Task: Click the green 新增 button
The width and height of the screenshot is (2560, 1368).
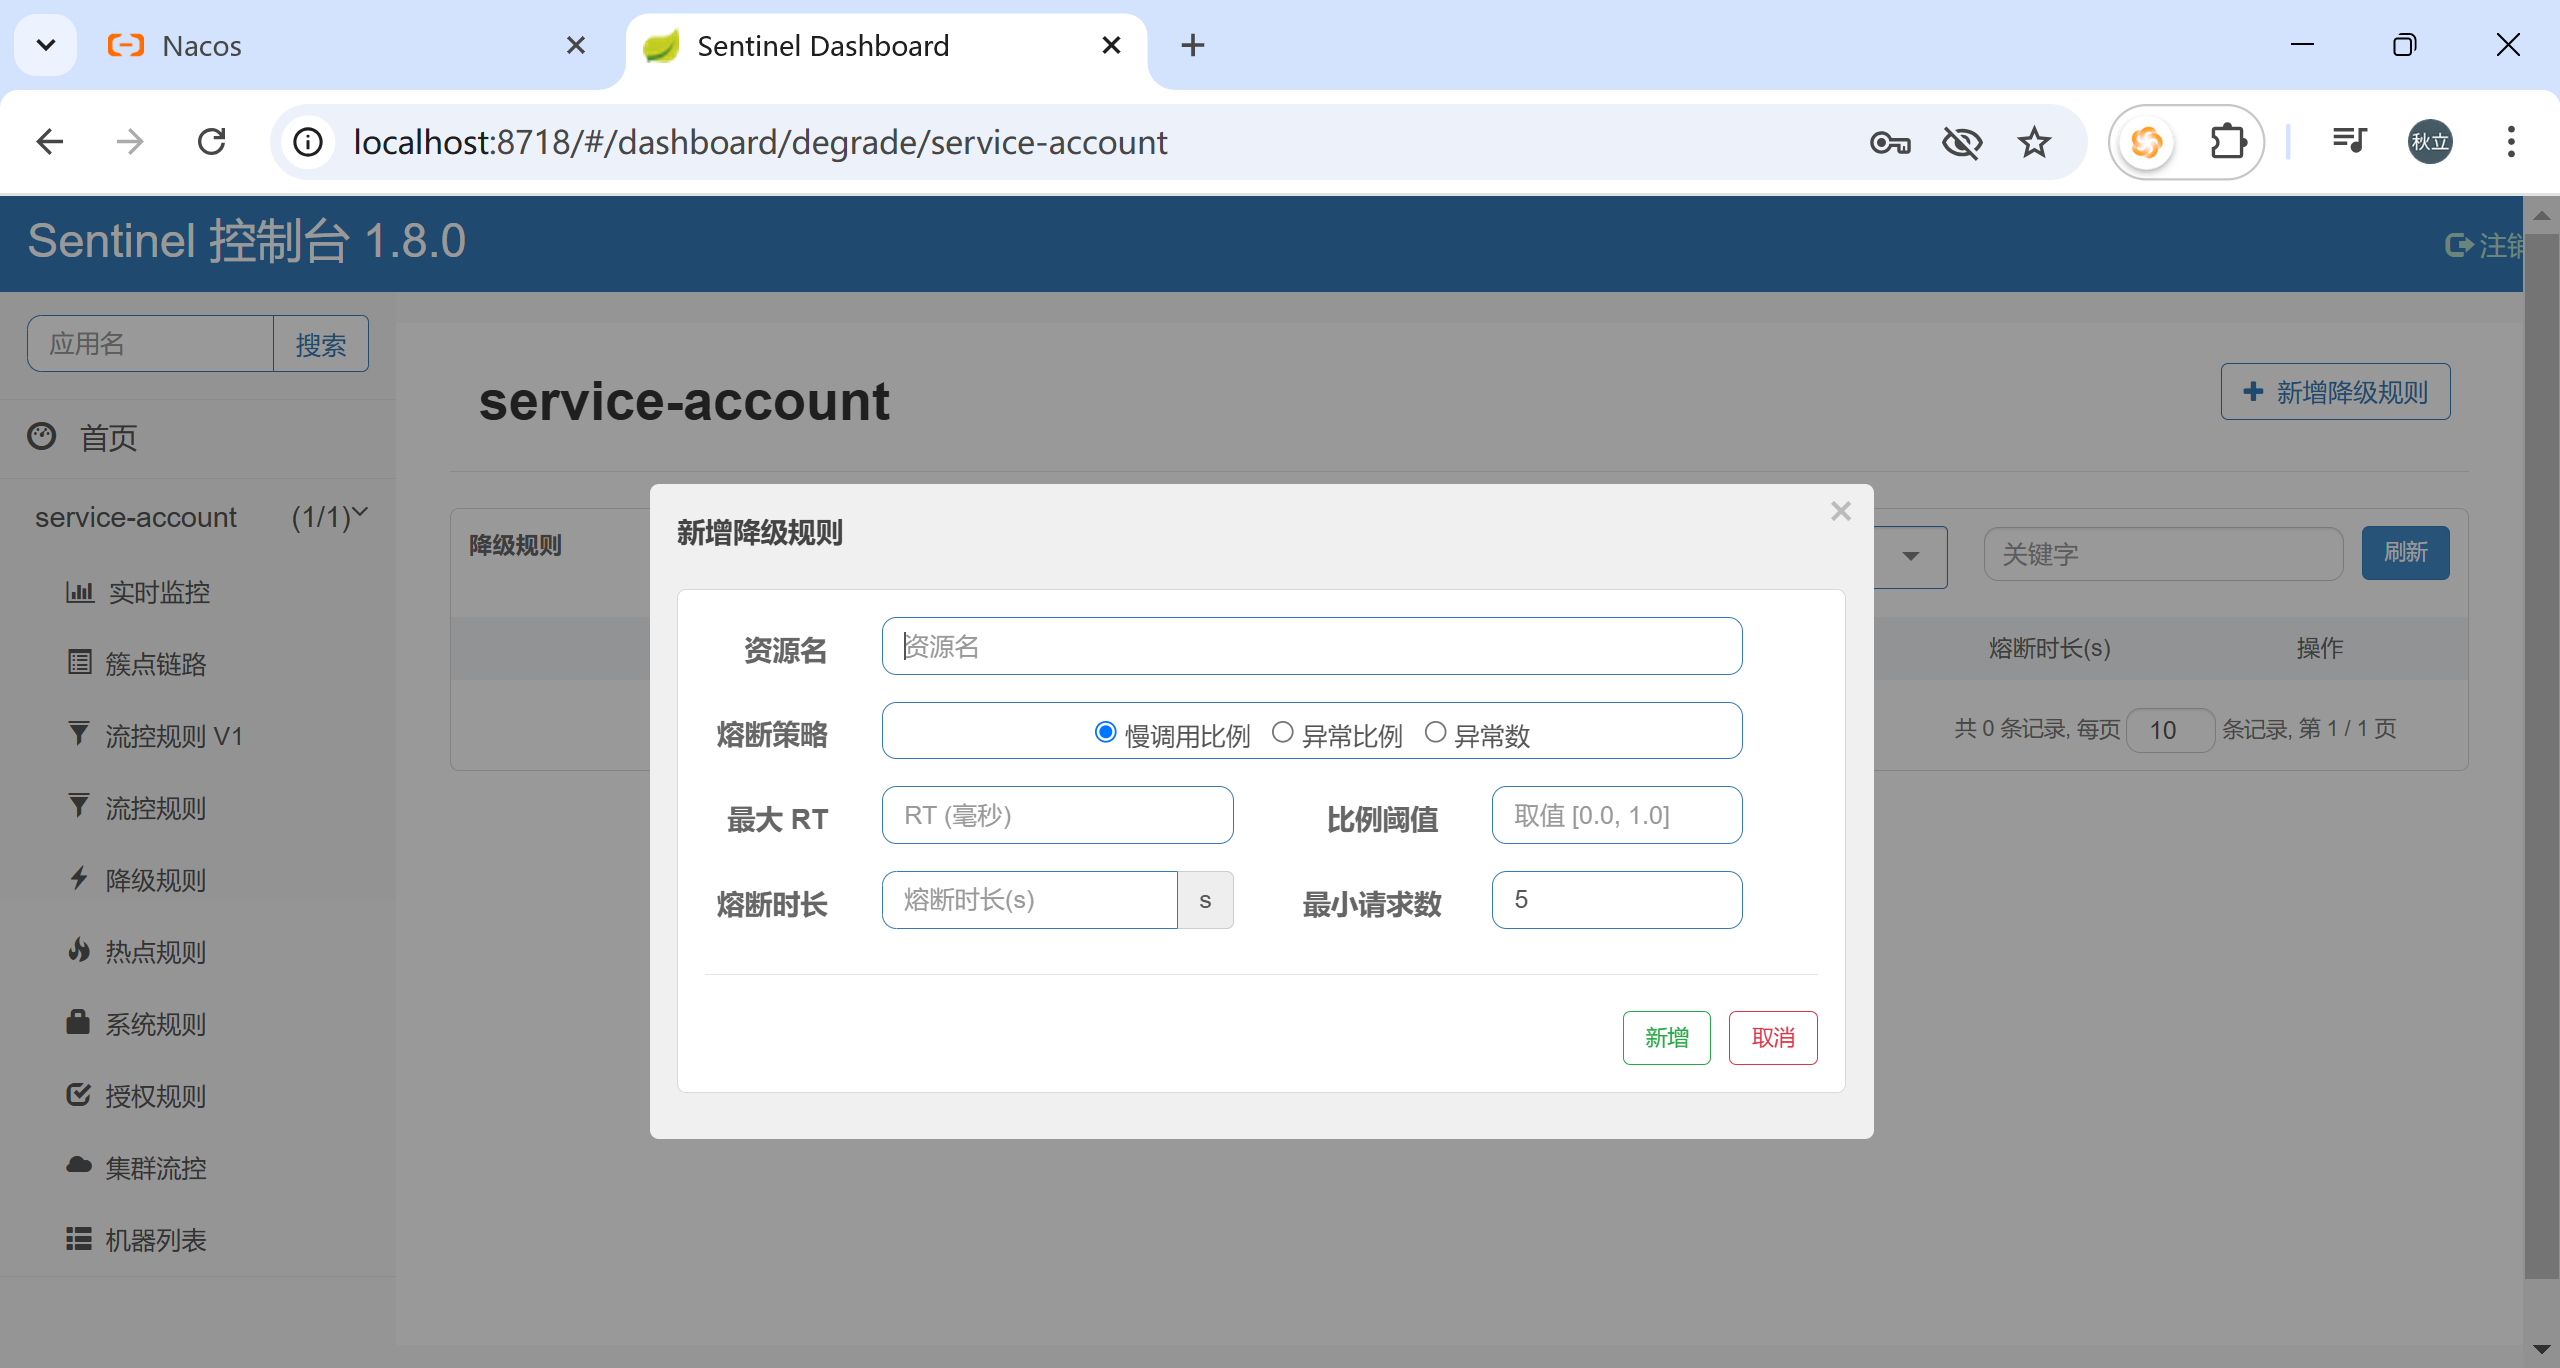Action: pyautogui.click(x=1666, y=1038)
